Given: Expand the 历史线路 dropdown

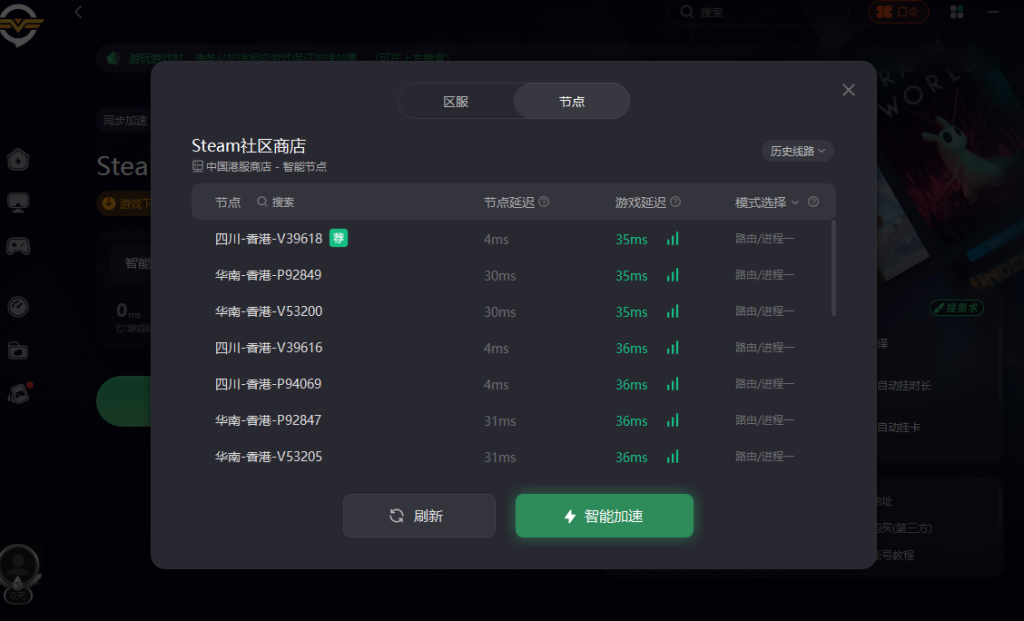Looking at the screenshot, I should click(797, 151).
